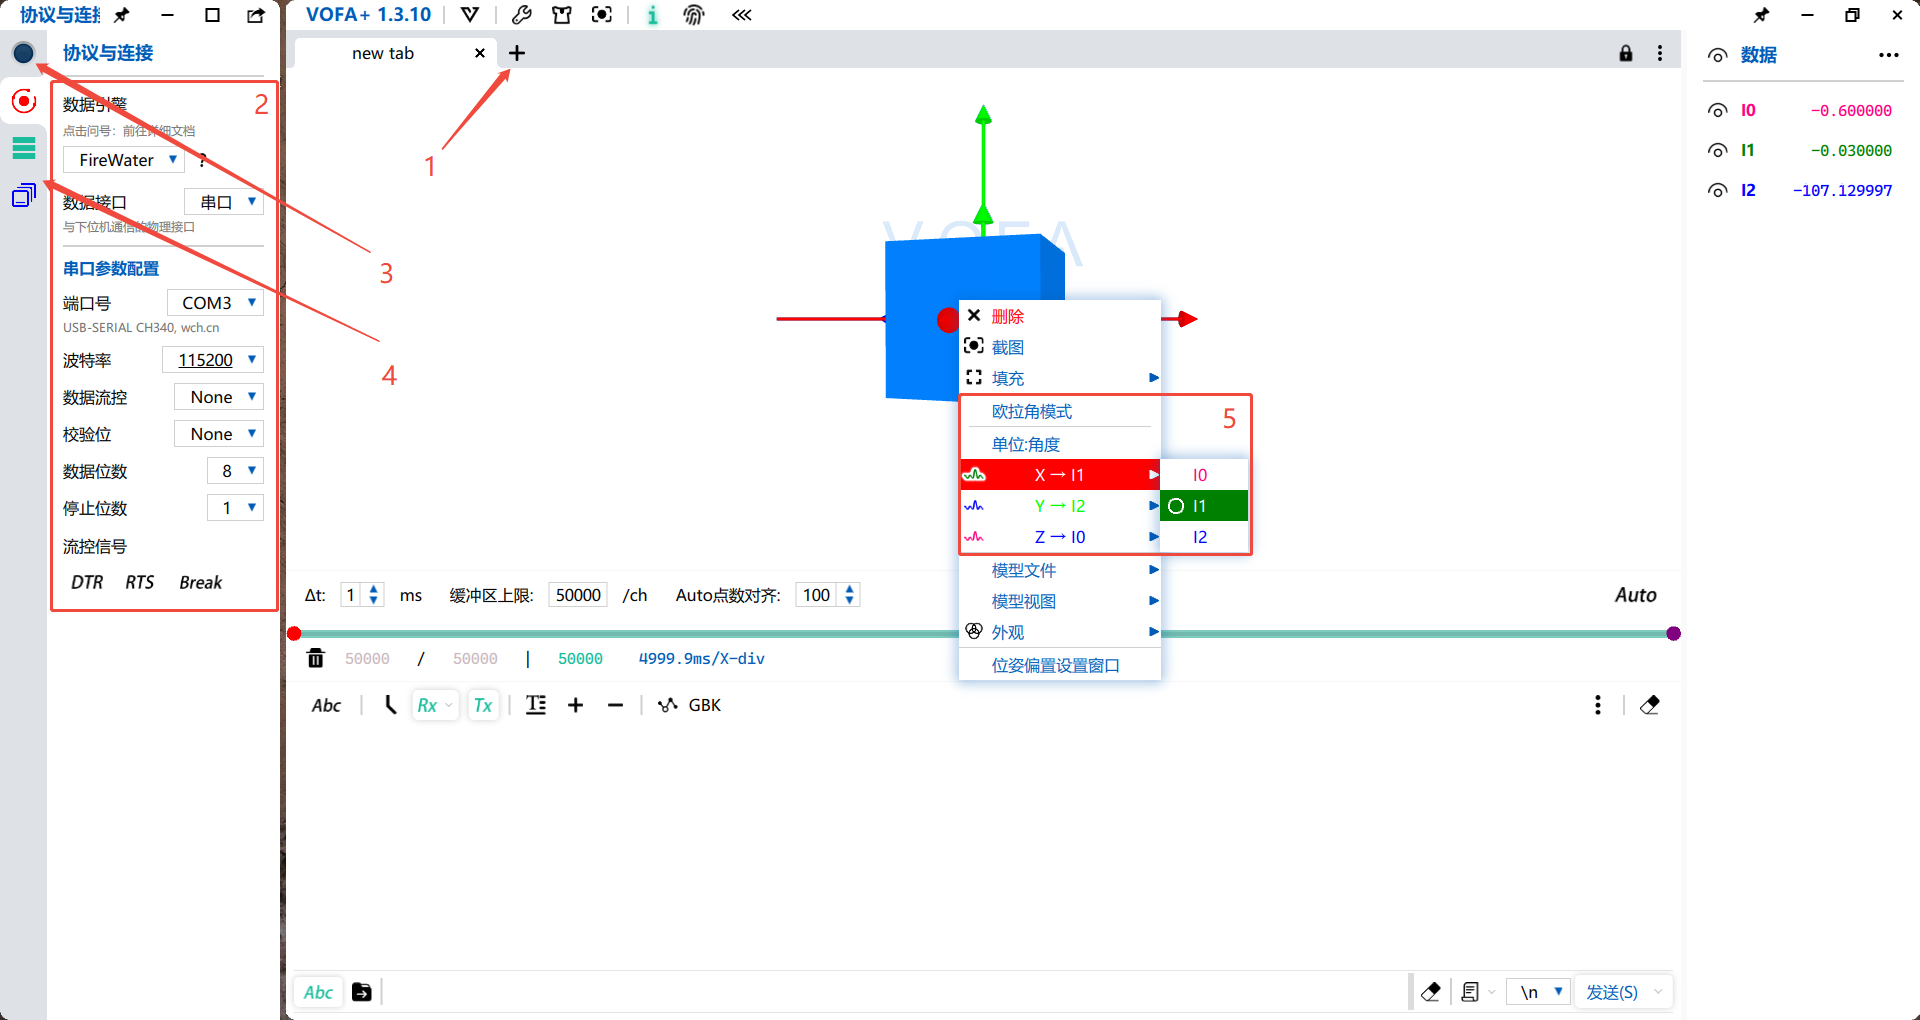
Task: Open the 模型文件 submenu
Action: point(1060,570)
